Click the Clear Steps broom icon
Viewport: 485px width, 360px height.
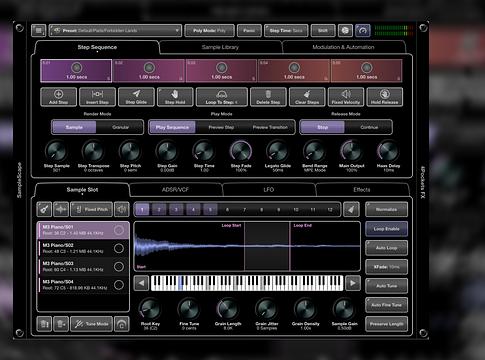click(307, 97)
